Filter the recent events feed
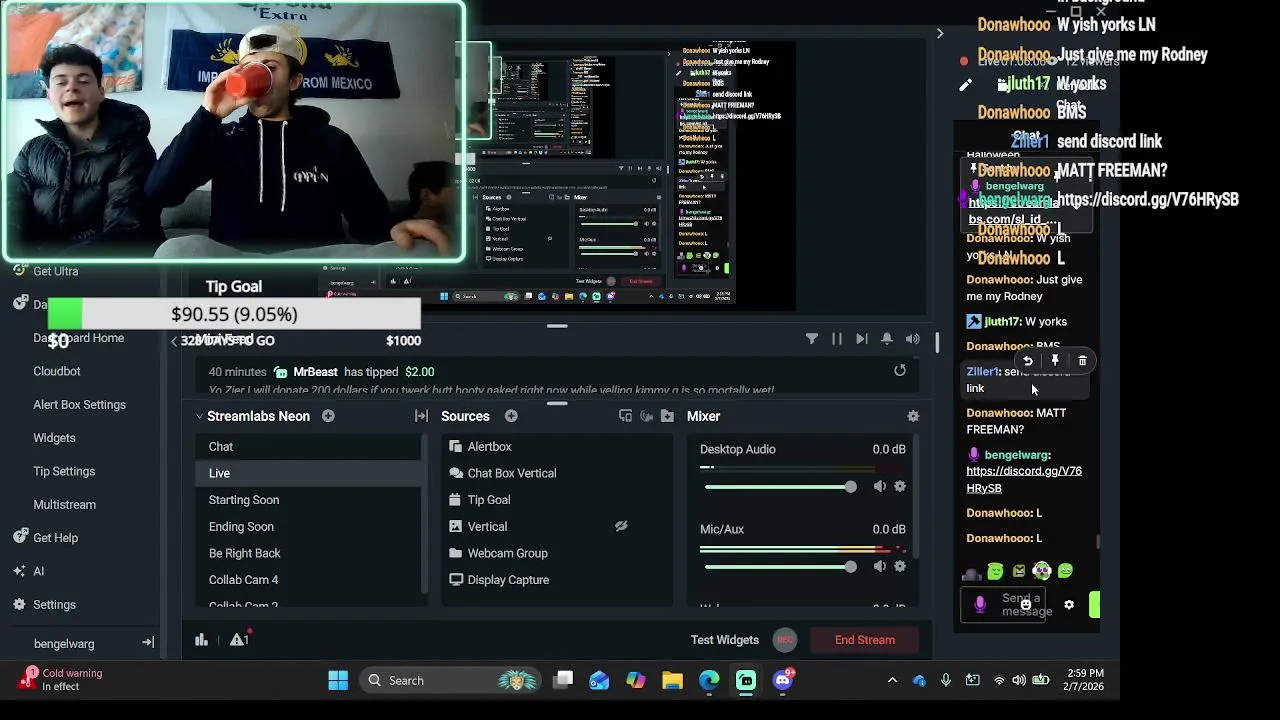This screenshot has width=1280, height=720. tap(812, 339)
